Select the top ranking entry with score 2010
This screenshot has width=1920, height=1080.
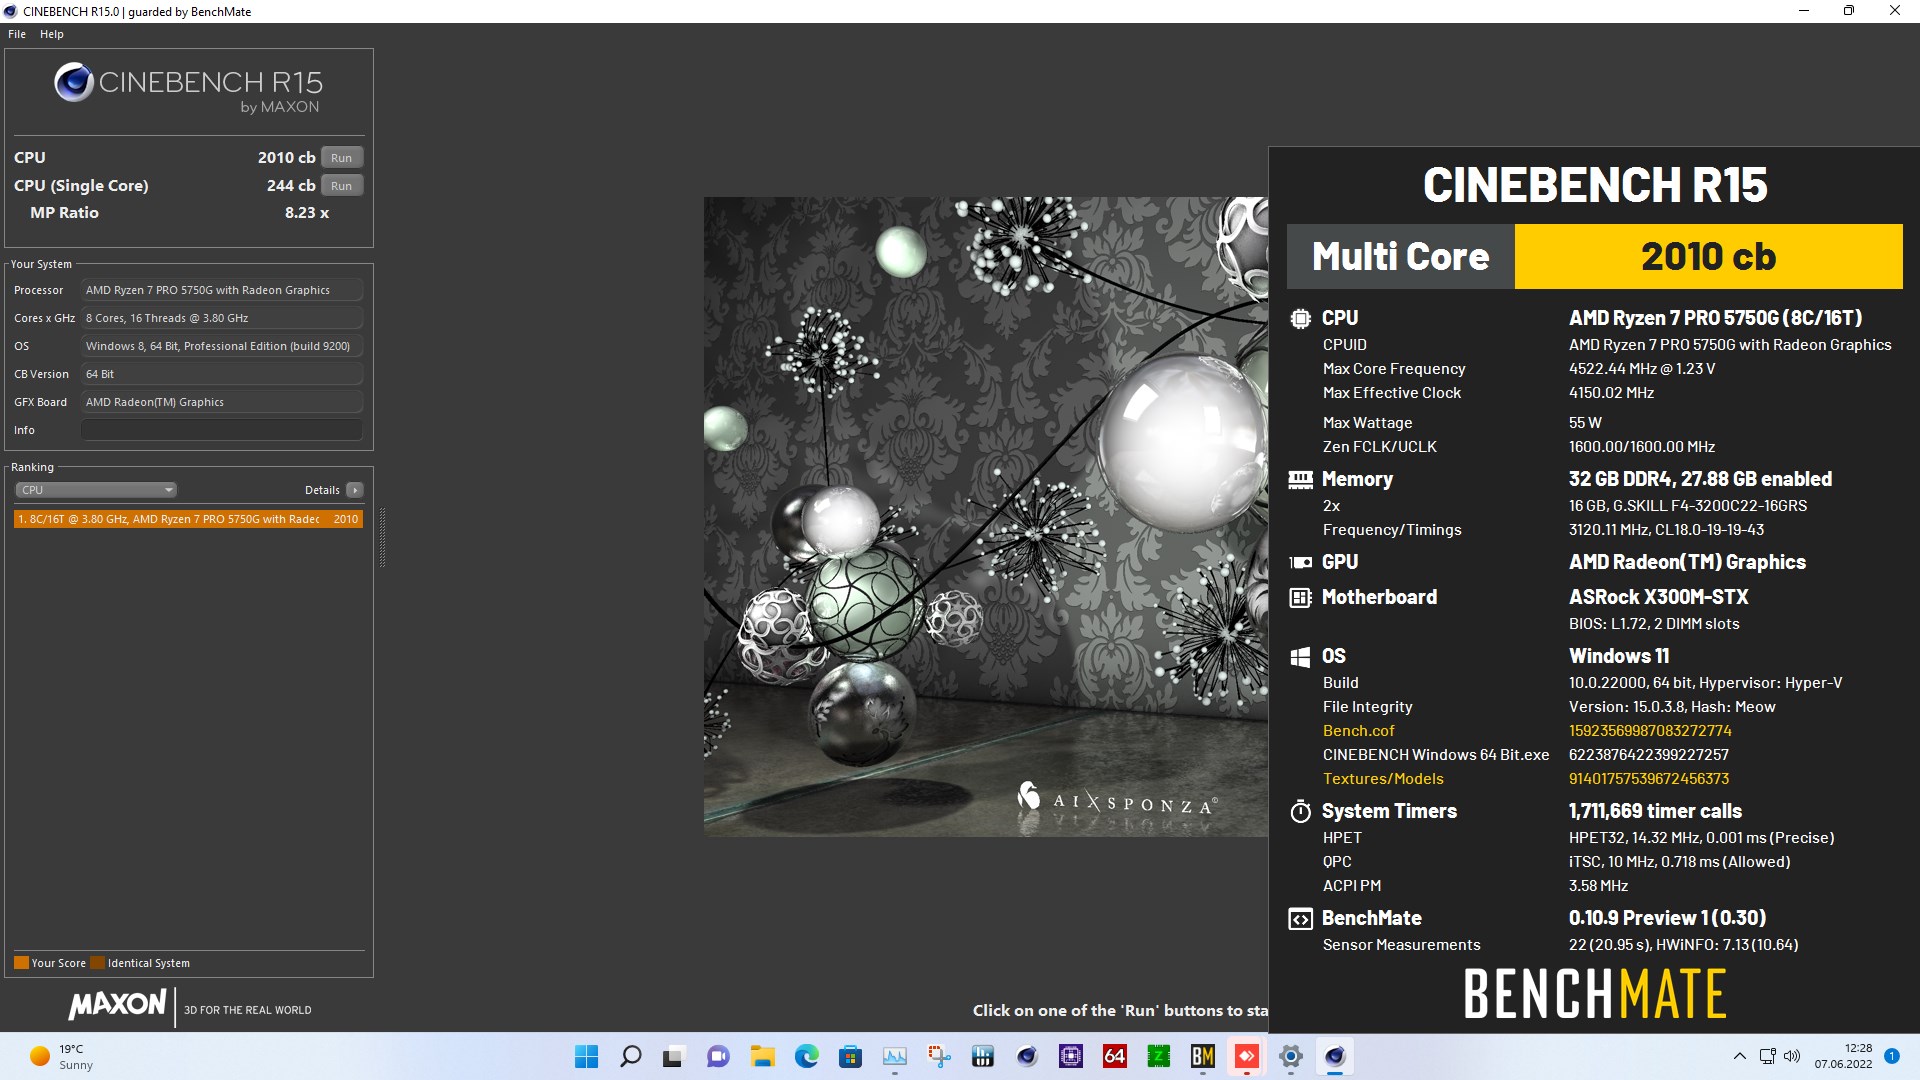tap(188, 519)
